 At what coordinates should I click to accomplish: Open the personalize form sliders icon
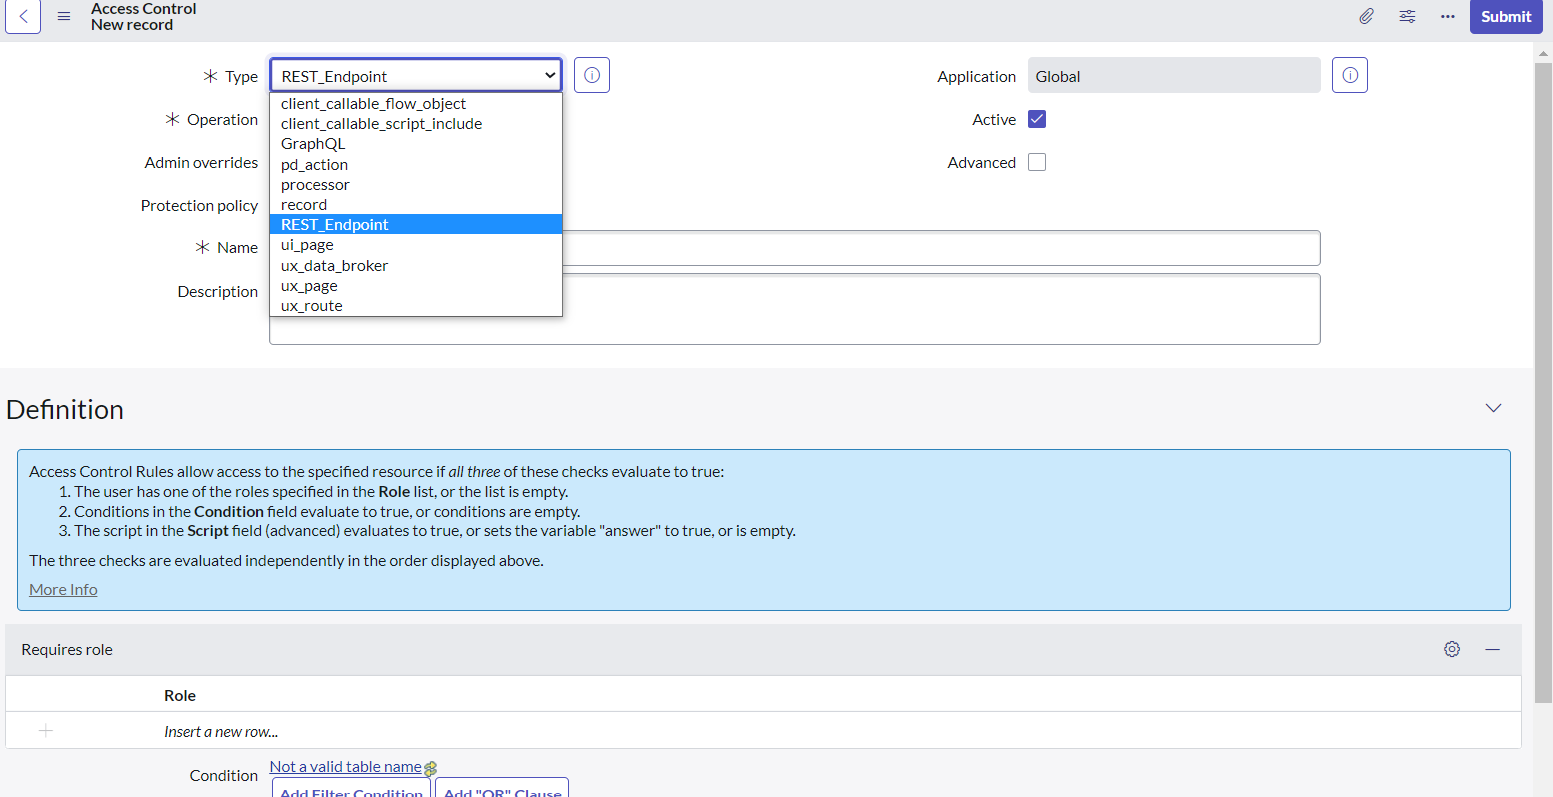[1407, 16]
